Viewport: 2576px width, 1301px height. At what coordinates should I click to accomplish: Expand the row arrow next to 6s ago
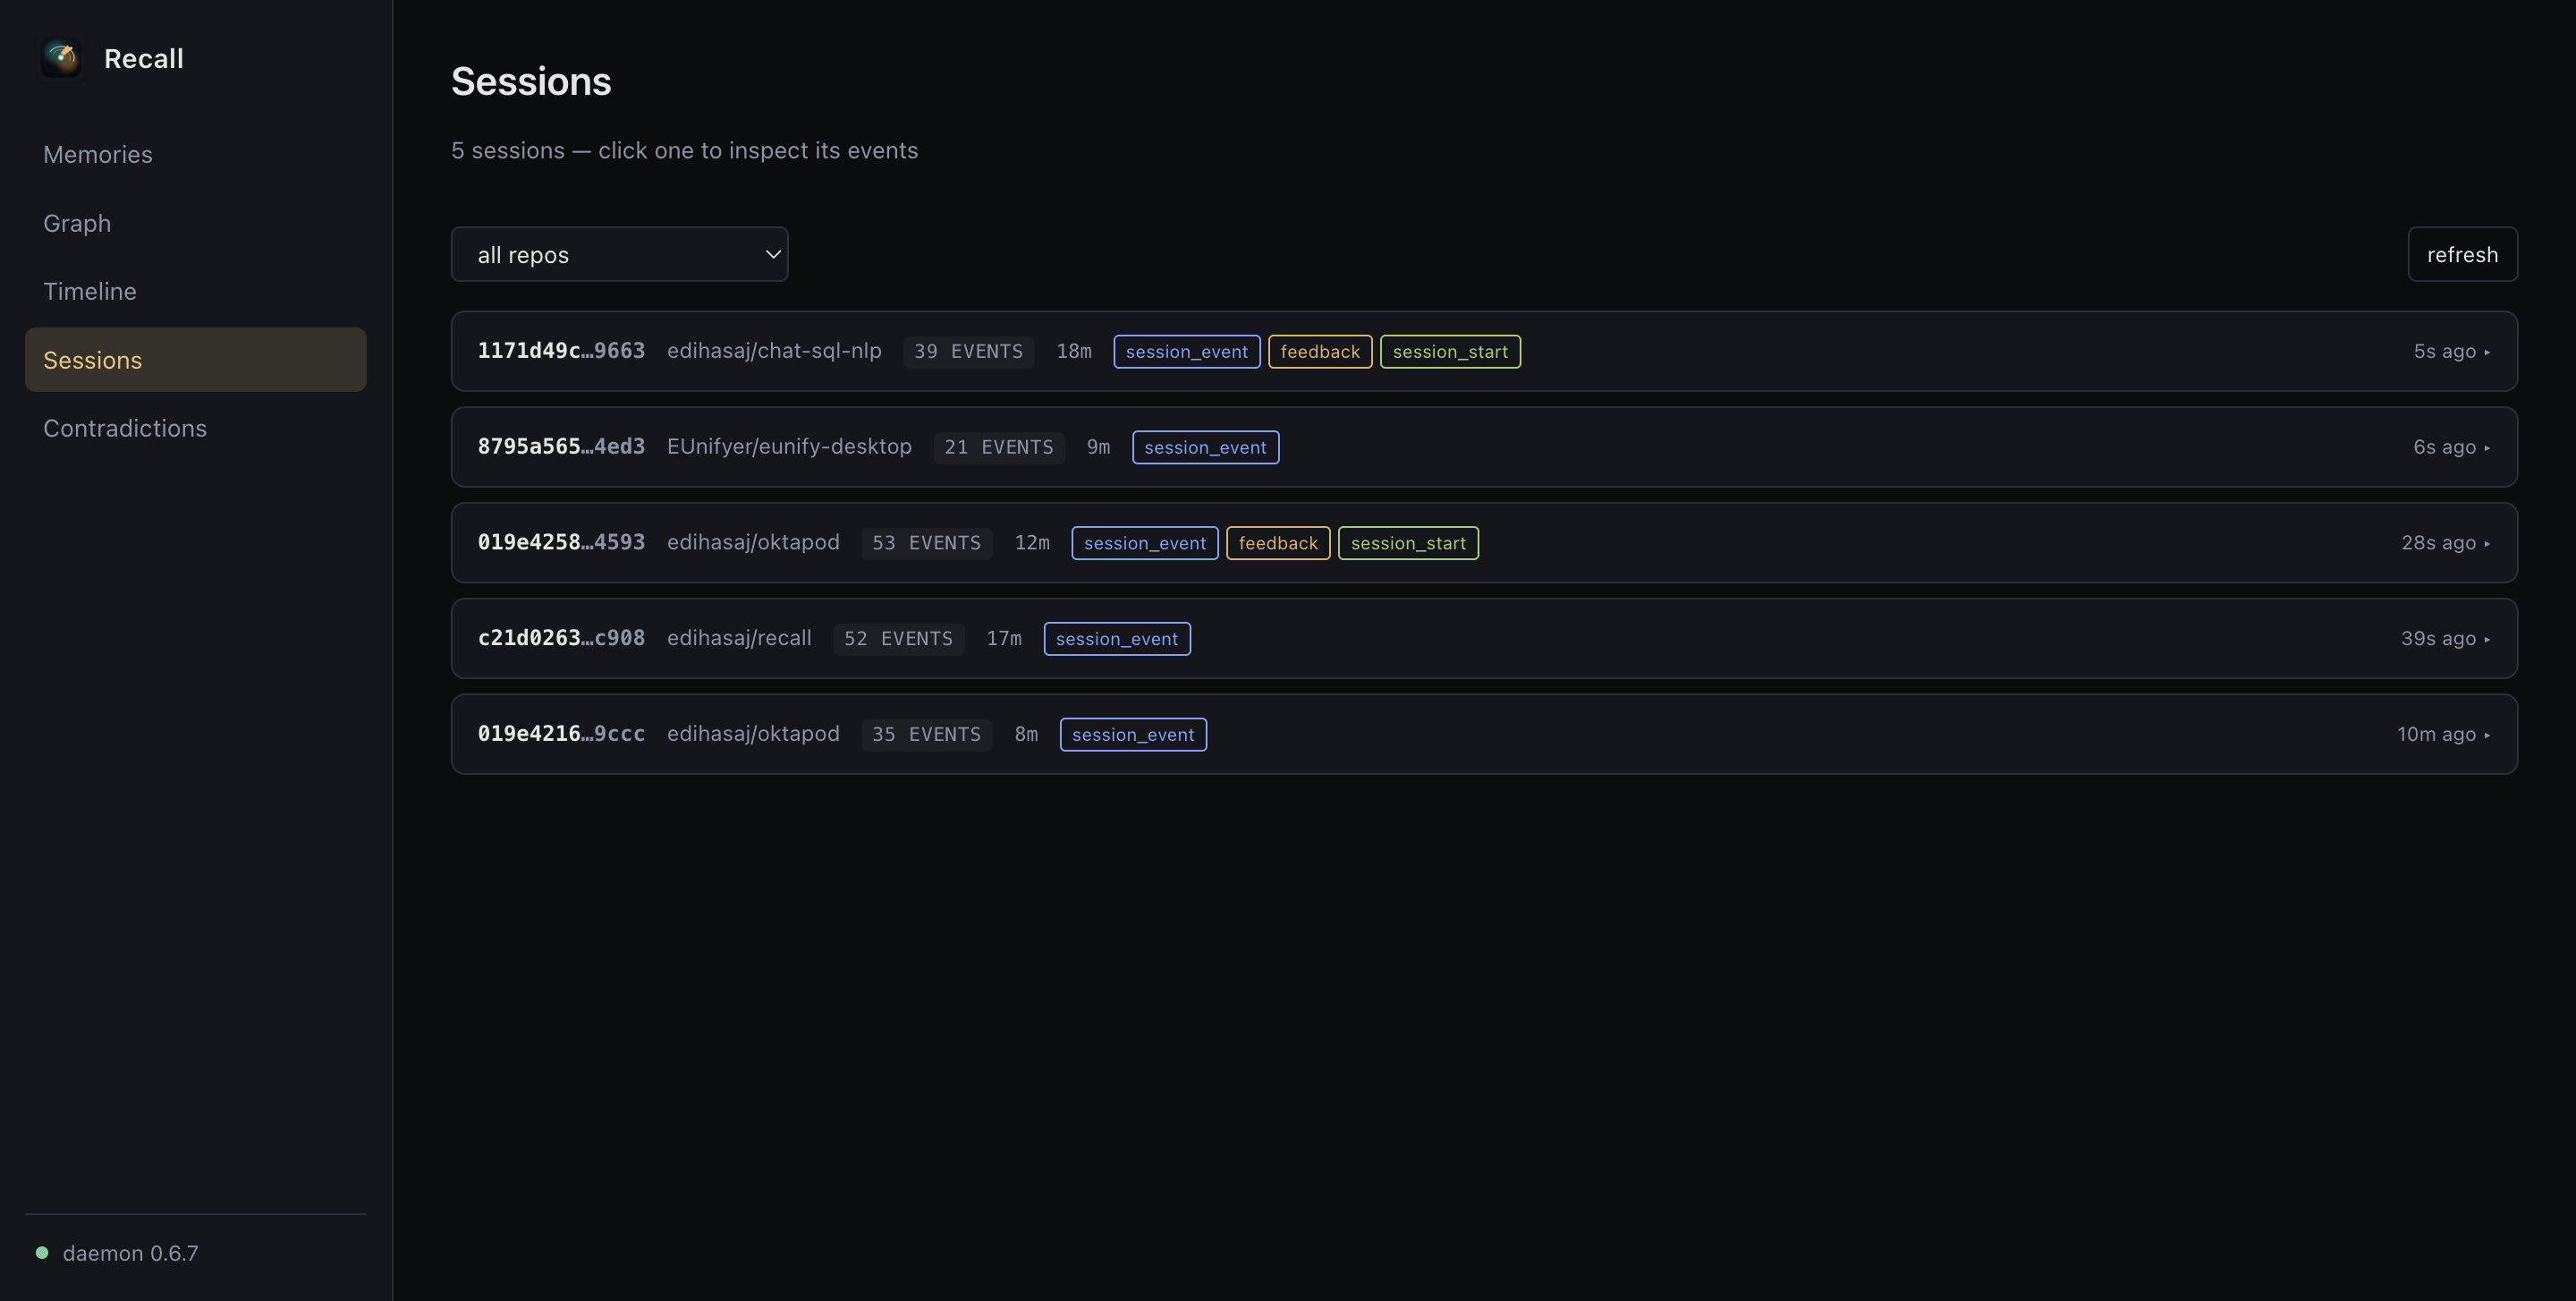pos(2487,448)
